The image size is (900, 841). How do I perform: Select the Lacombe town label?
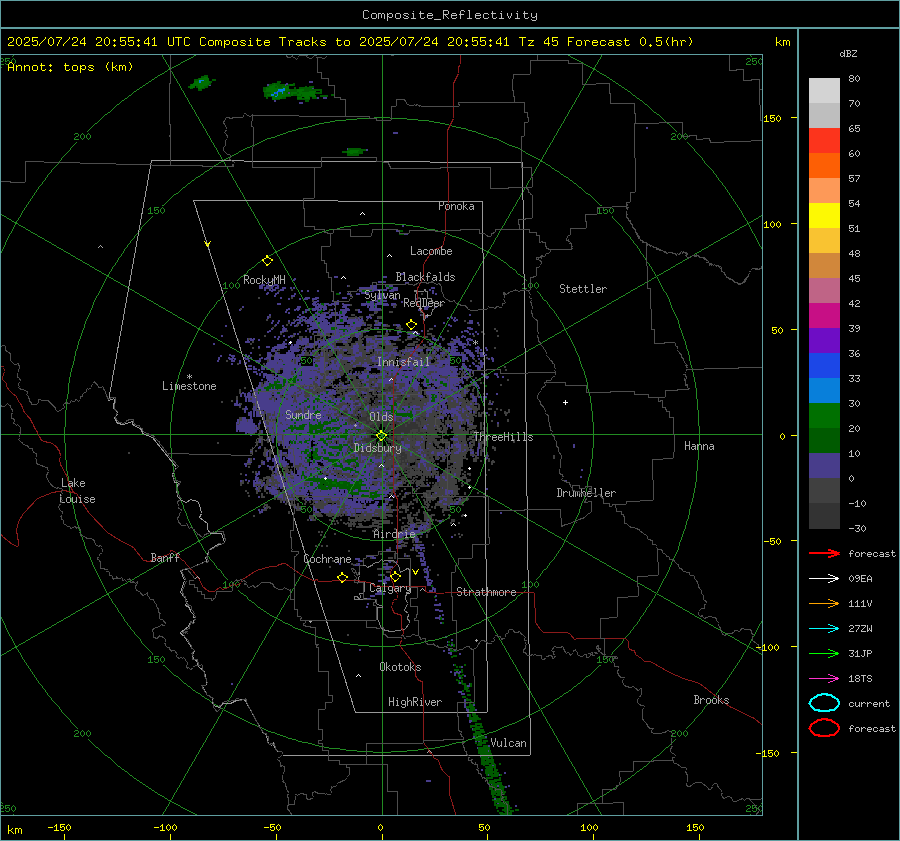(x=431, y=251)
